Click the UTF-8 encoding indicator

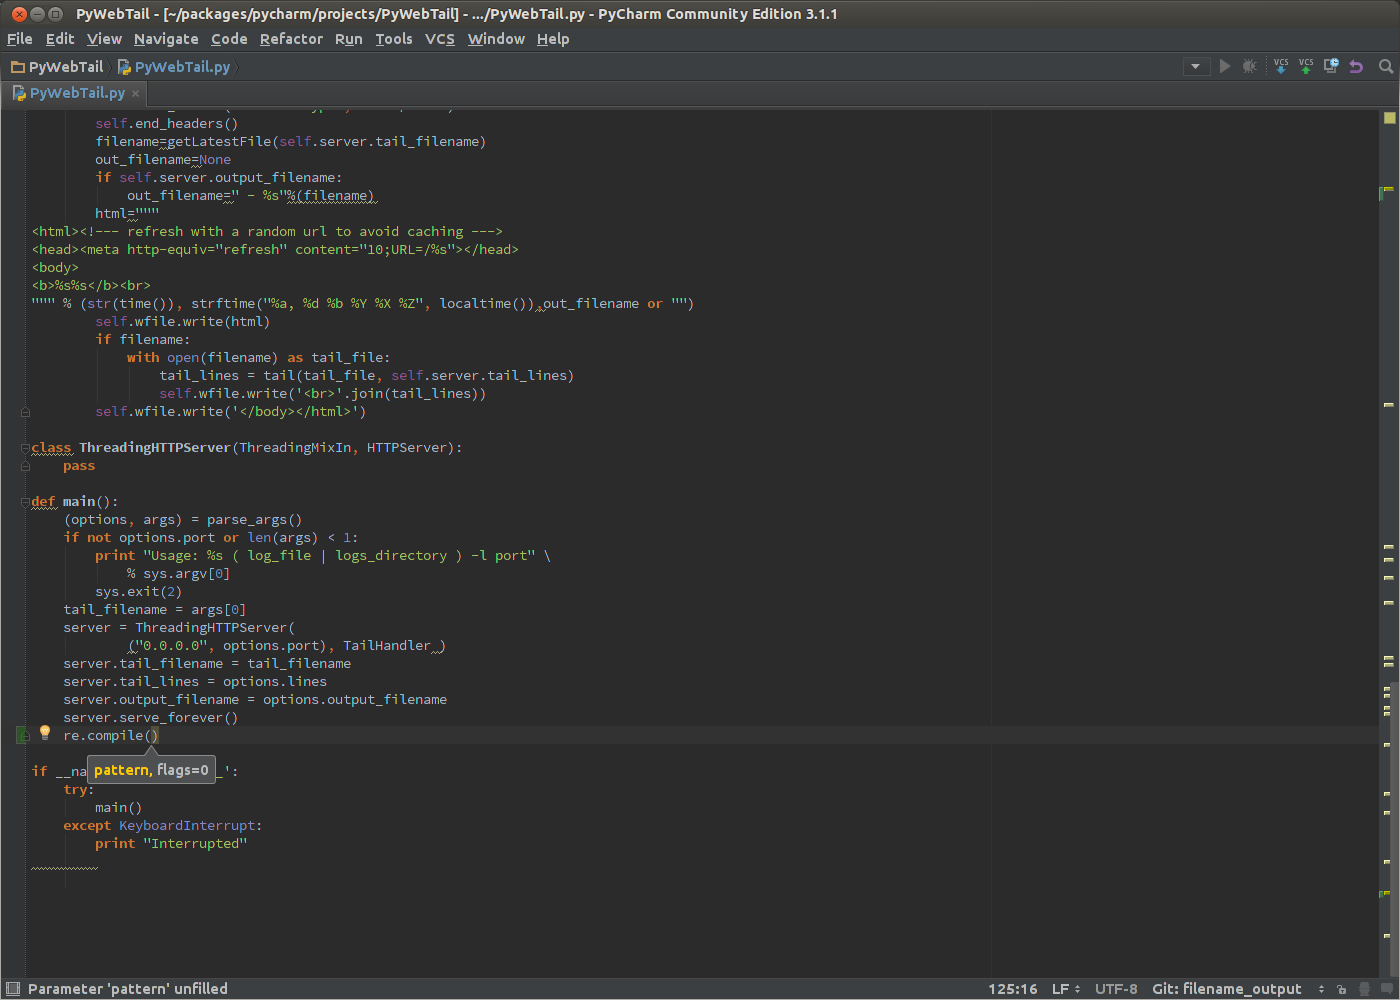tap(1116, 989)
